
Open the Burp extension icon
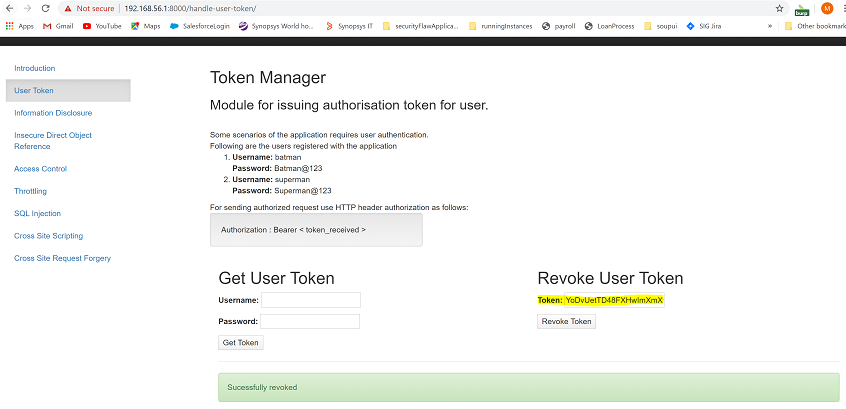(x=802, y=8)
